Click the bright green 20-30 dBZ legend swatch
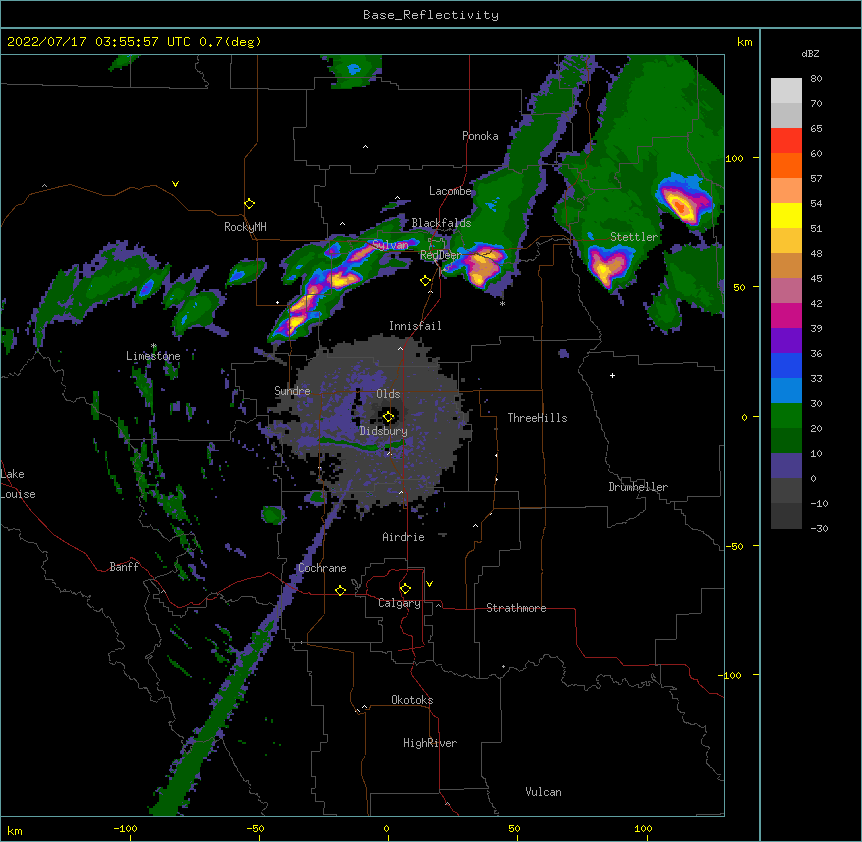The image size is (862, 842). click(x=786, y=416)
